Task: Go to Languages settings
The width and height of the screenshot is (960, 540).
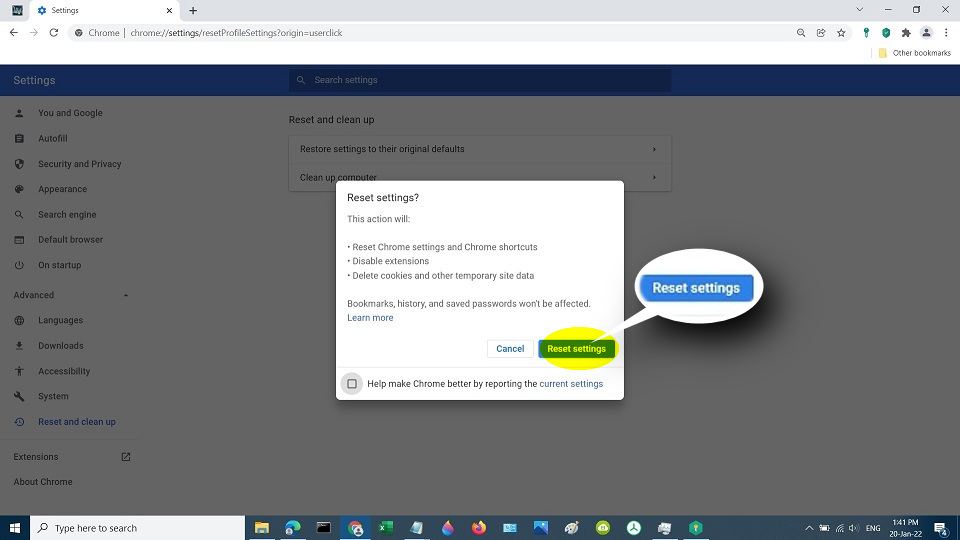Action: pos(61,320)
